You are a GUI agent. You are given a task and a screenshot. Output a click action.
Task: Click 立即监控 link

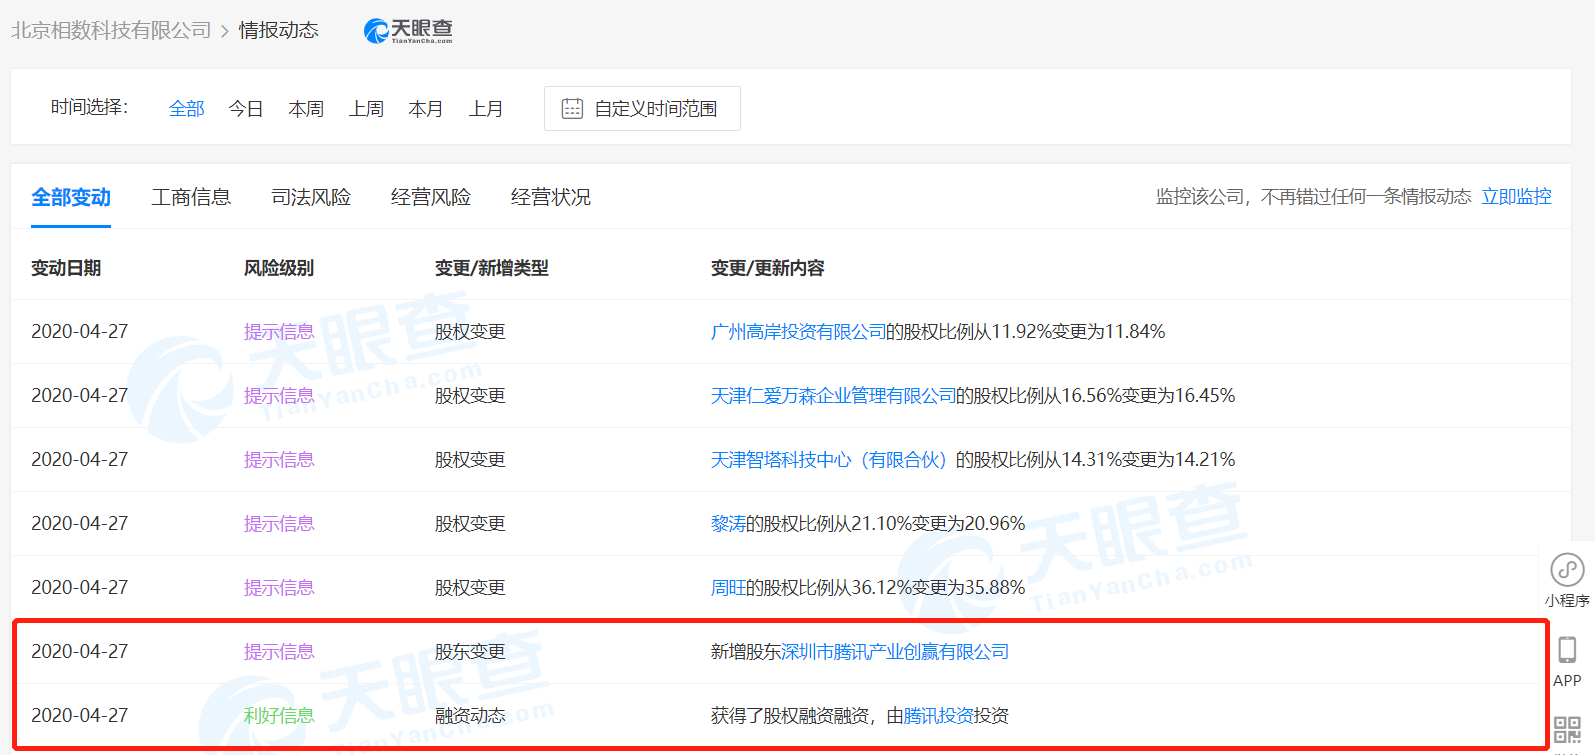point(1516,196)
